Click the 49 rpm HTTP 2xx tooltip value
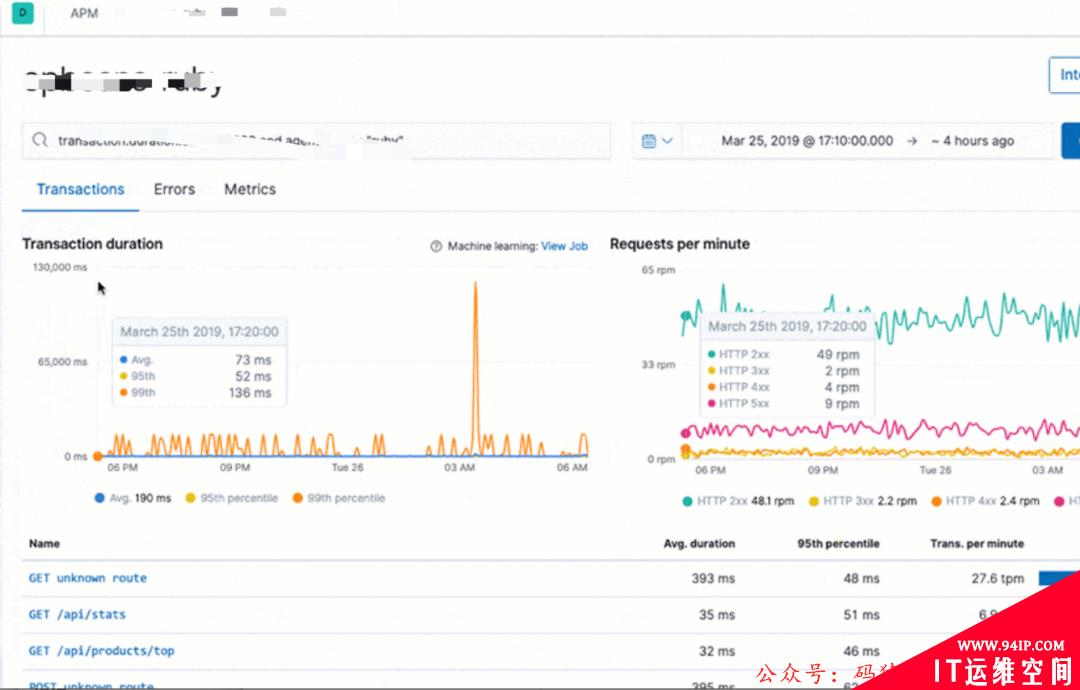The image size is (1080, 690). pos(838,355)
